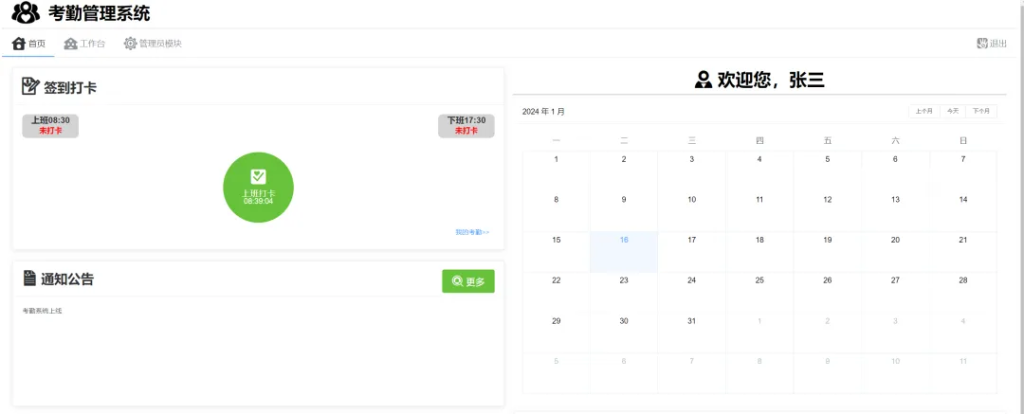Click the 下班17:30 未打卡 status badge
The height and width of the screenshot is (414, 1024).
click(466, 126)
